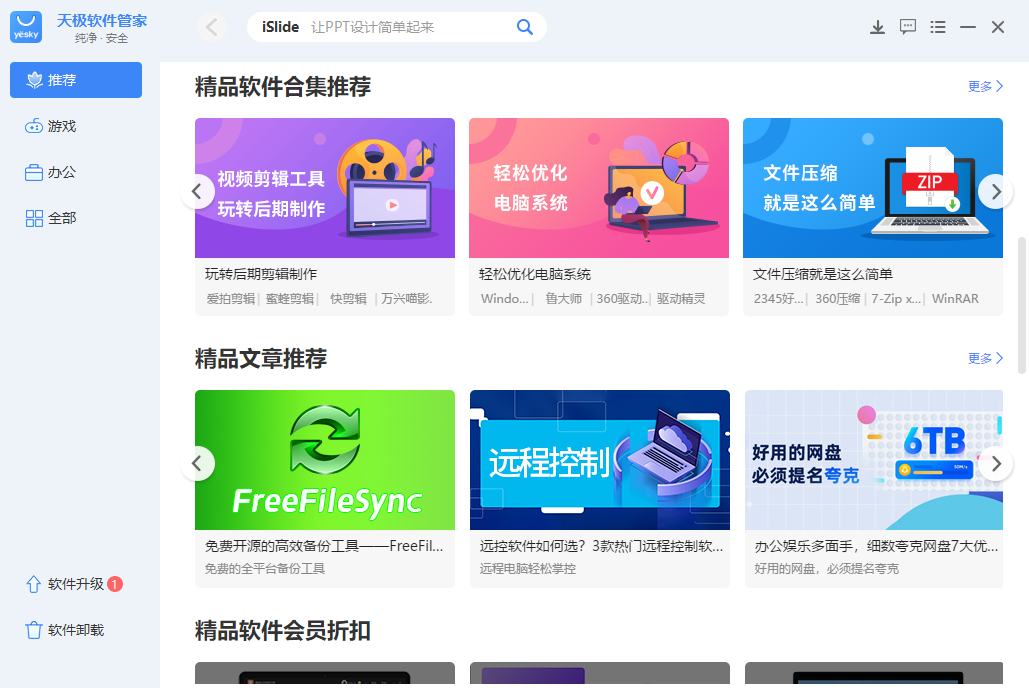Click the Windo... software link

click(x=504, y=299)
